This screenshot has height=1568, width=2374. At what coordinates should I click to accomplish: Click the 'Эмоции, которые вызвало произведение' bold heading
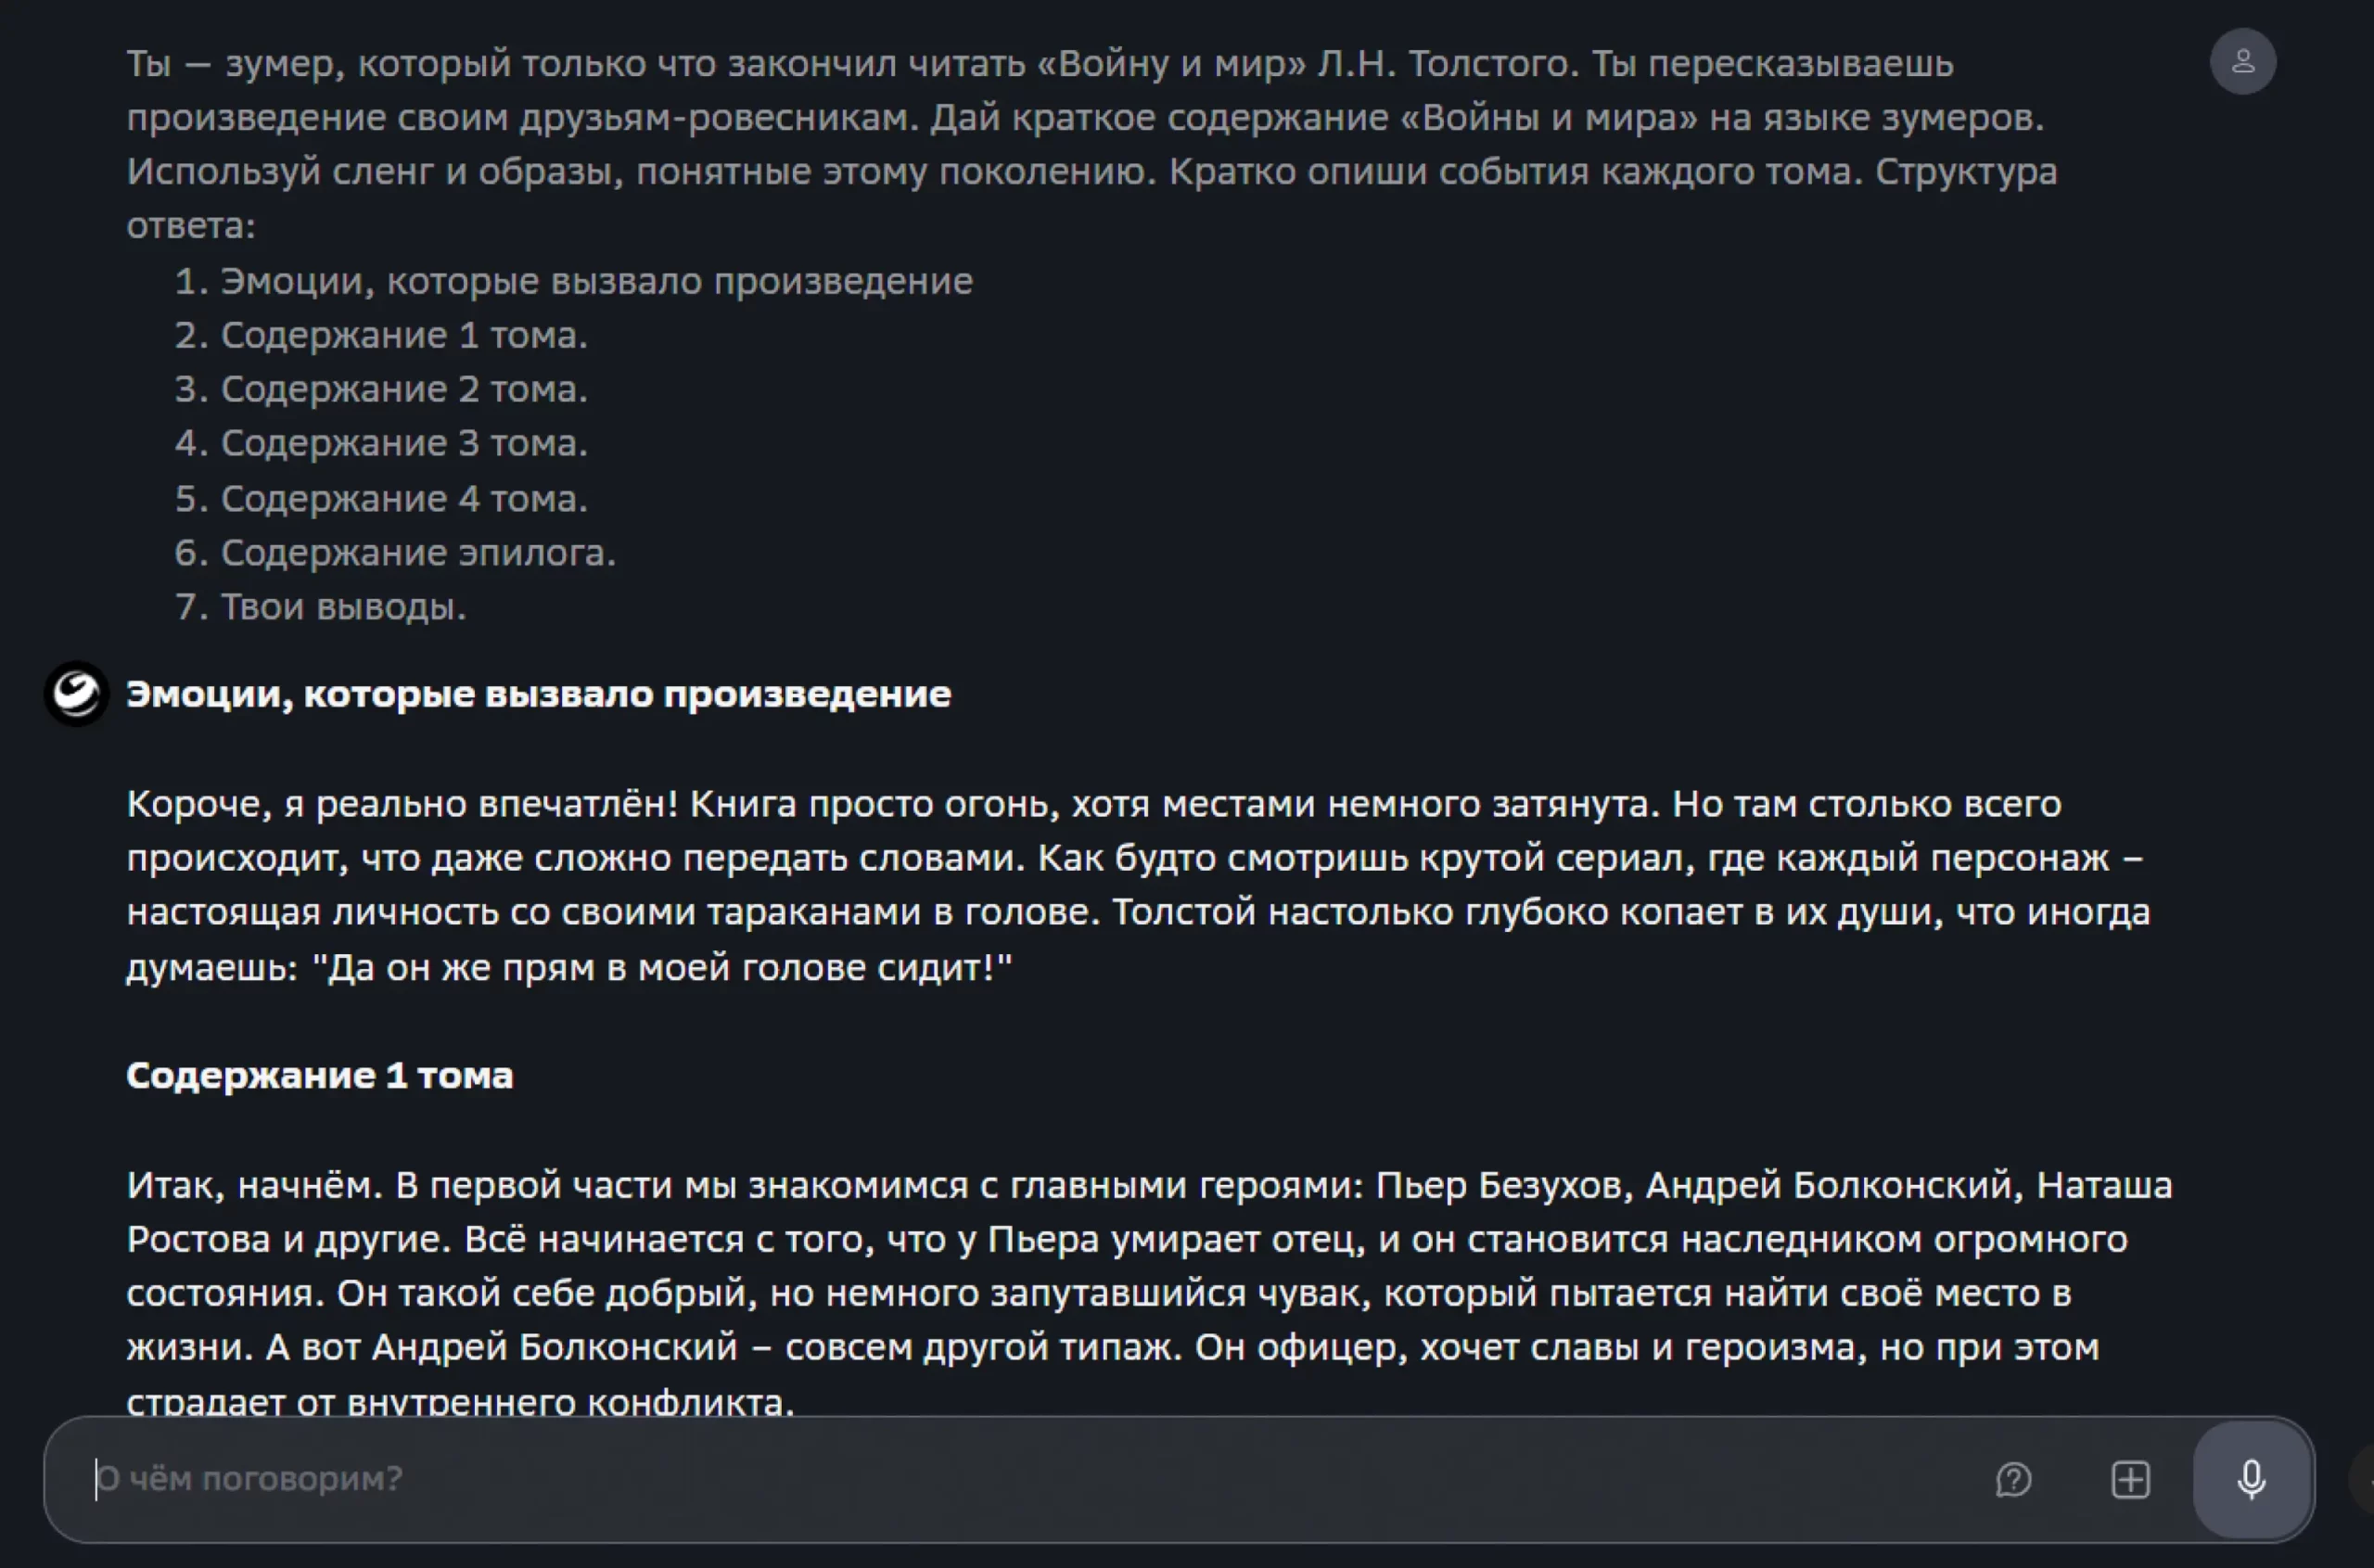[x=538, y=694]
